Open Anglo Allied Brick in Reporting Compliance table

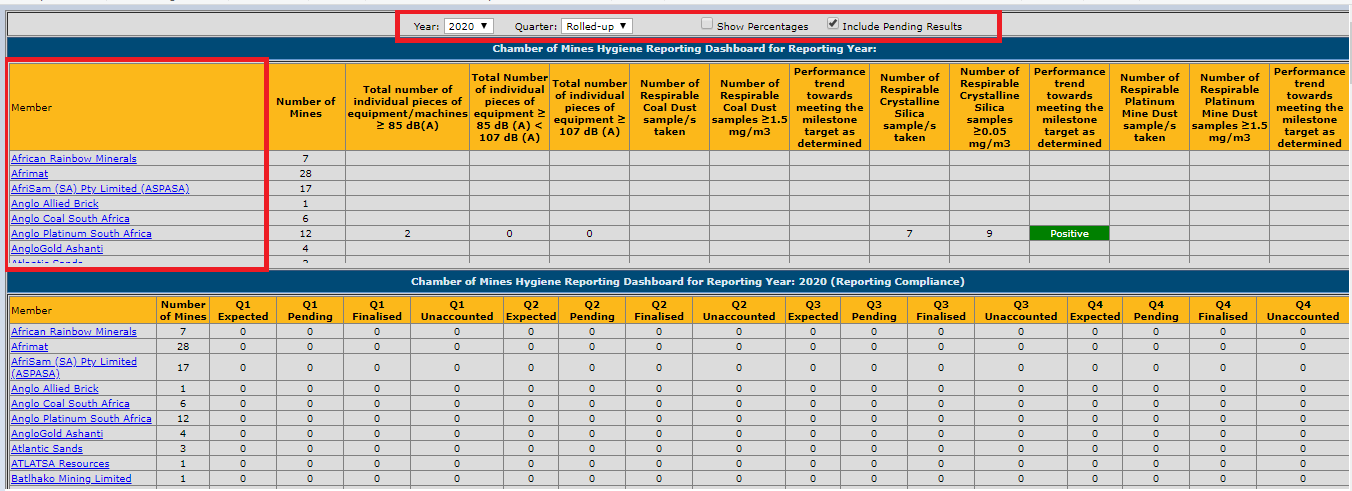point(55,388)
